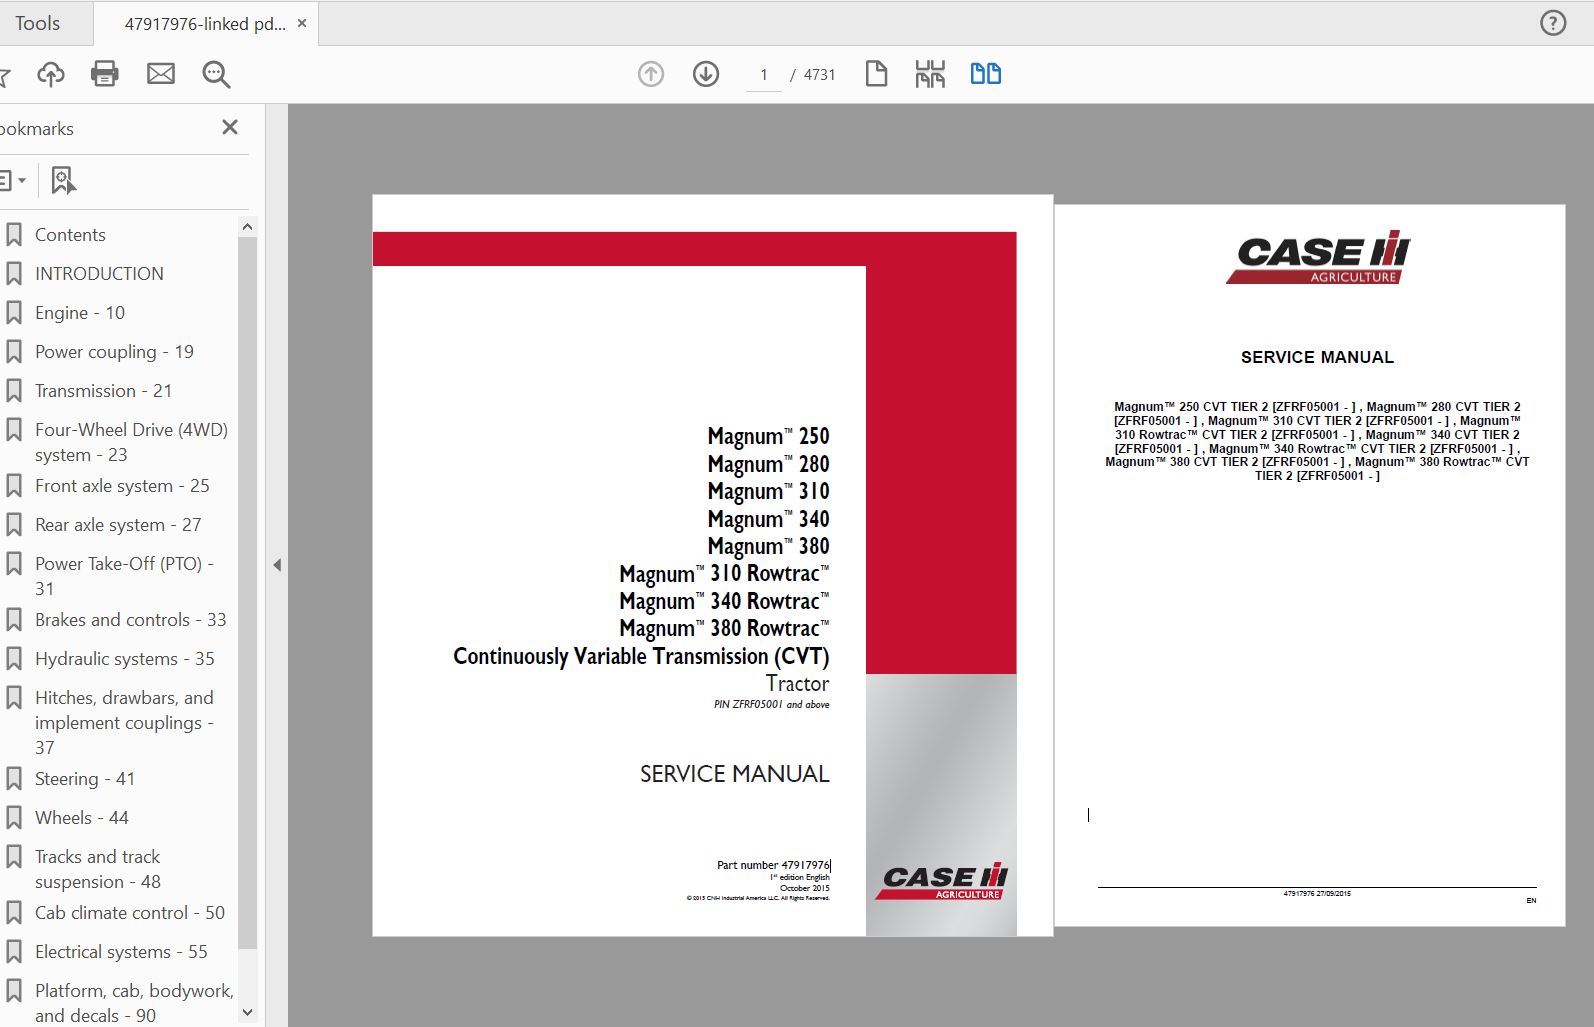Click the page number input field
This screenshot has width=1594, height=1027.
click(764, 75)
